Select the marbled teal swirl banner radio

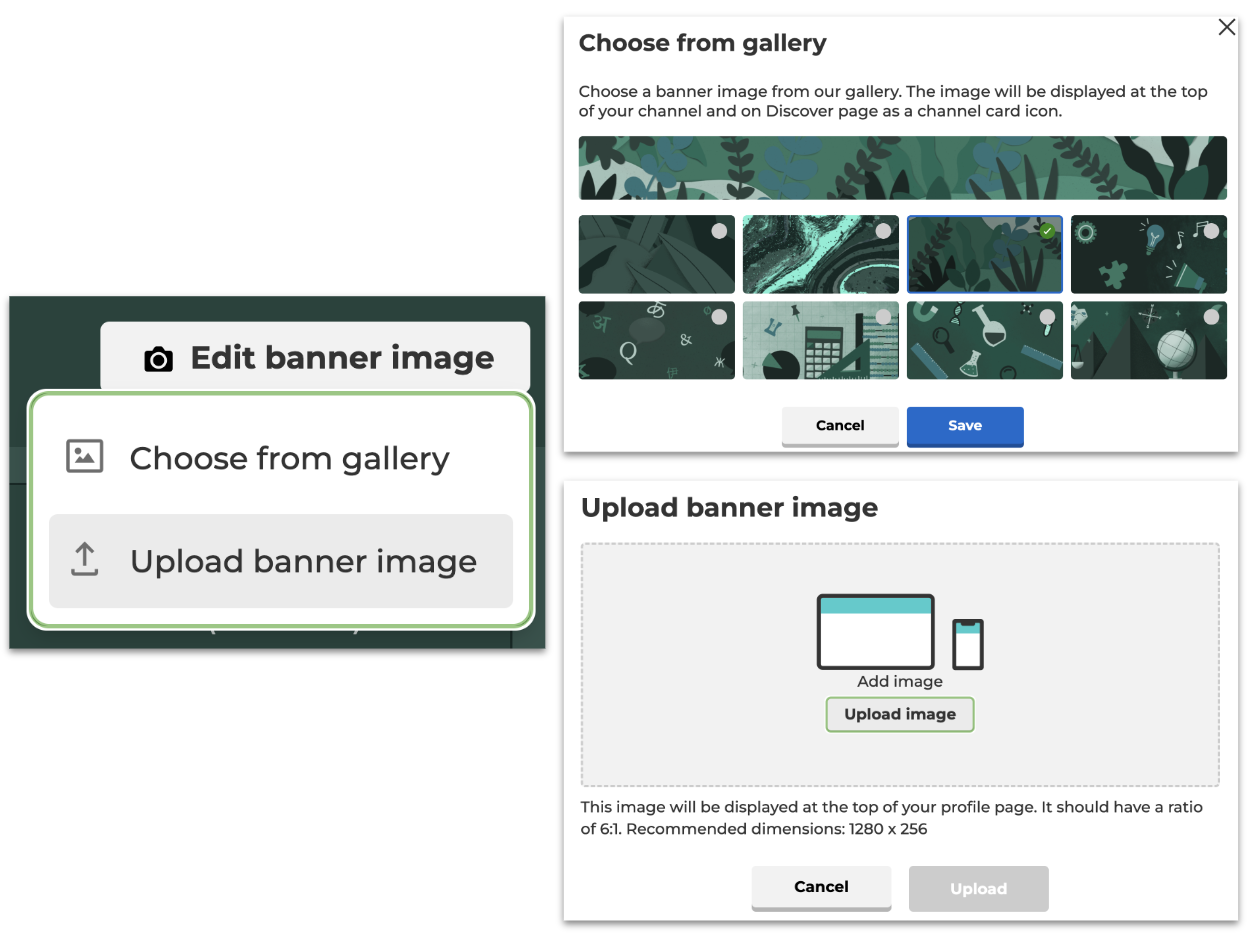883,231
